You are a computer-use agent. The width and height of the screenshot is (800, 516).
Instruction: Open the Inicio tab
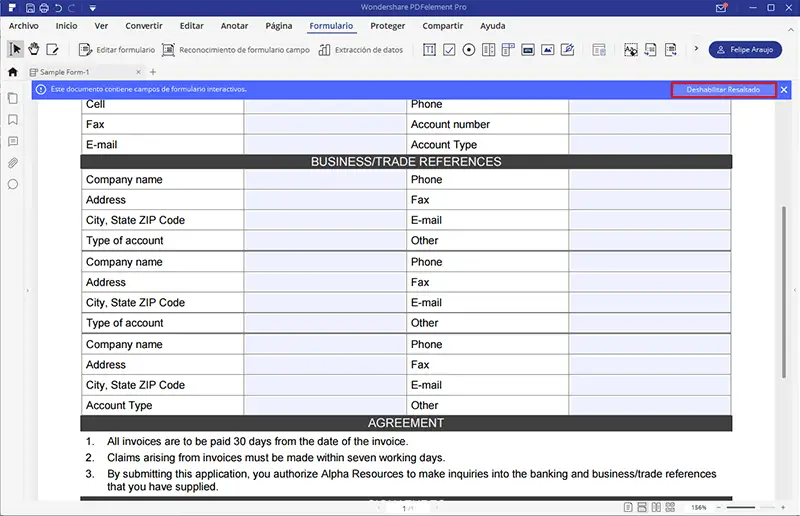(x=66, y=26)
